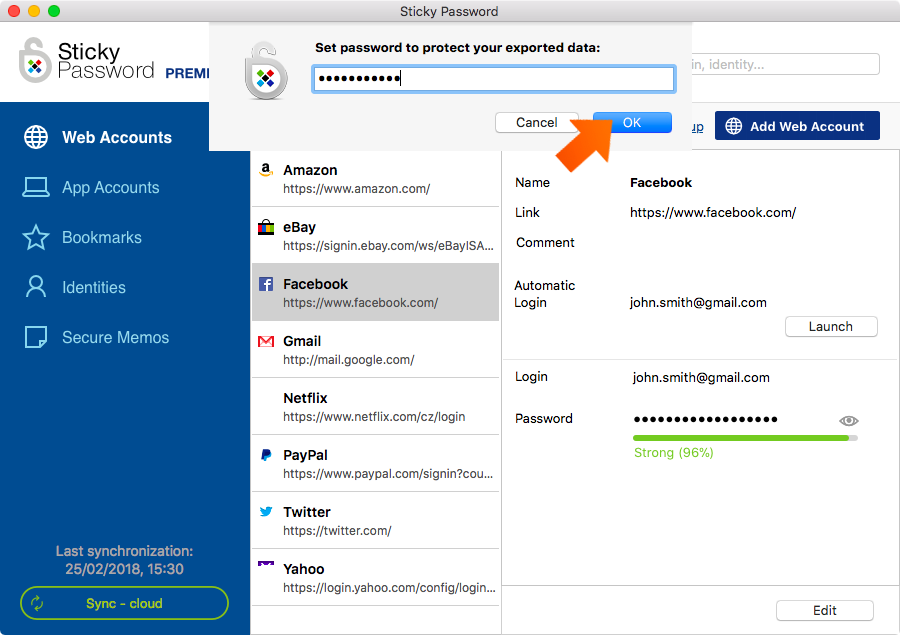The width and height of the screenshot is (900, 635).
Task: Confirm export password with OK
Action: coord(632,122)
